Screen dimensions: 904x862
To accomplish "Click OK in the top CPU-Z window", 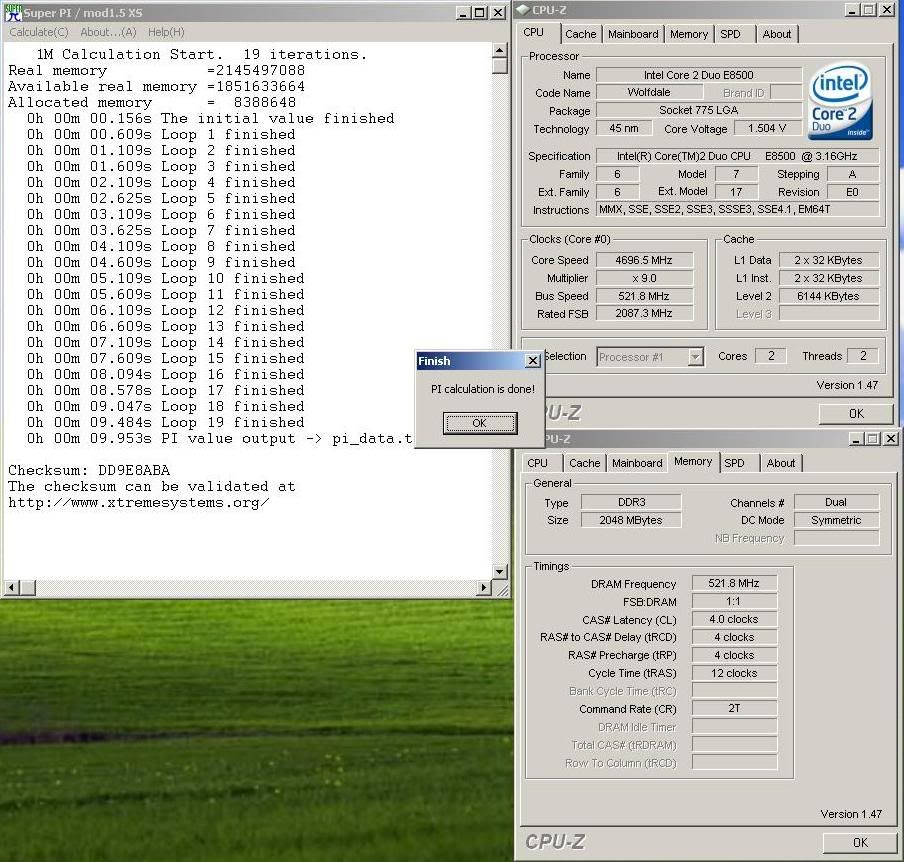I will coord(856,413).
